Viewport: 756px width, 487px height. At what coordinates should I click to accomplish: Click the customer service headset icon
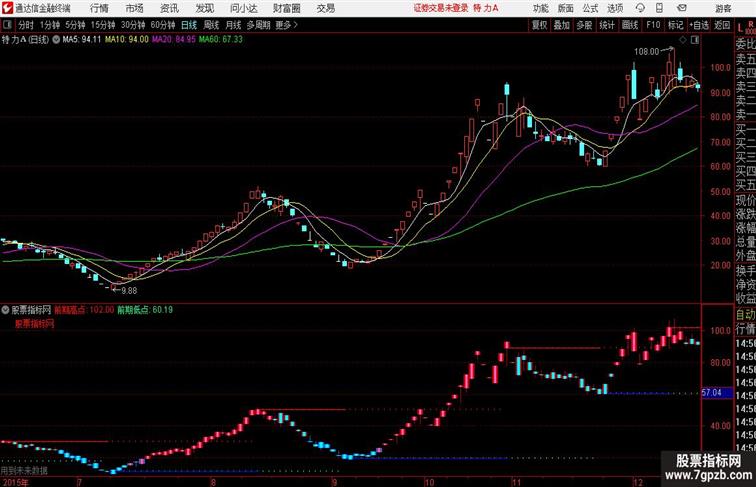(640, 8)
